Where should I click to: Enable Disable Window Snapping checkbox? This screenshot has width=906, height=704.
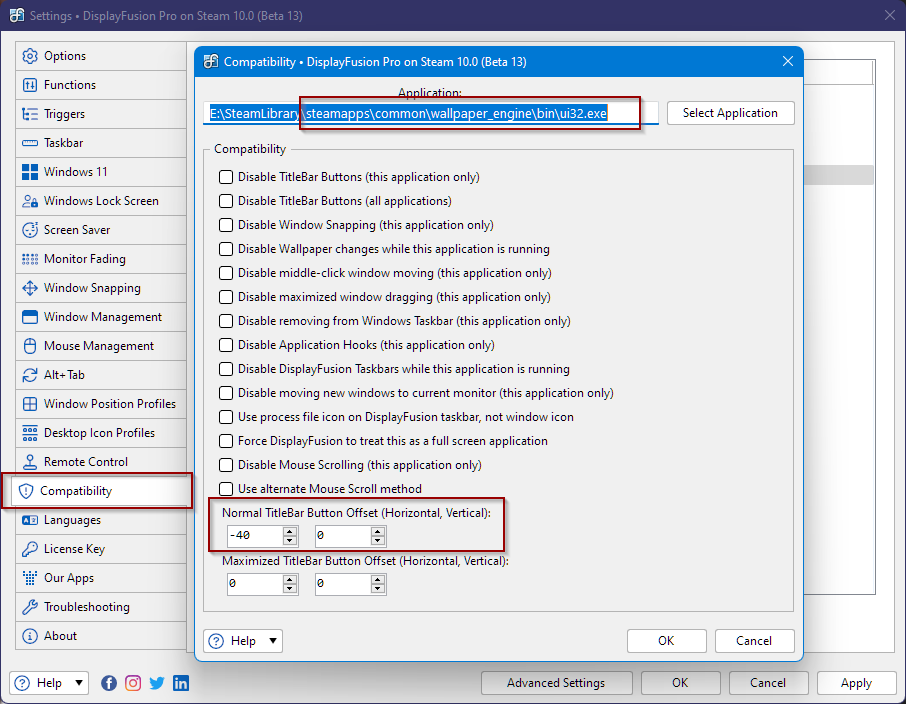tap(226, 225)
